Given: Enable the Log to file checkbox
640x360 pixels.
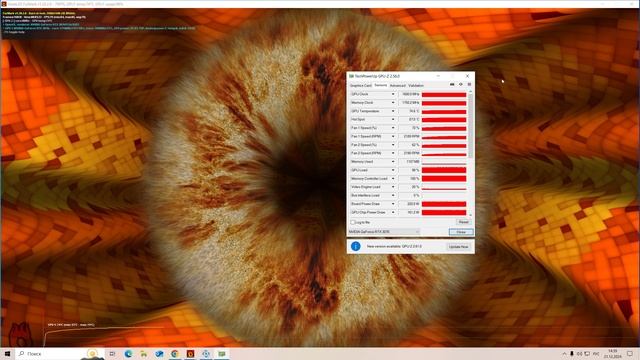Looking at the screenshot, I should 353,222.
